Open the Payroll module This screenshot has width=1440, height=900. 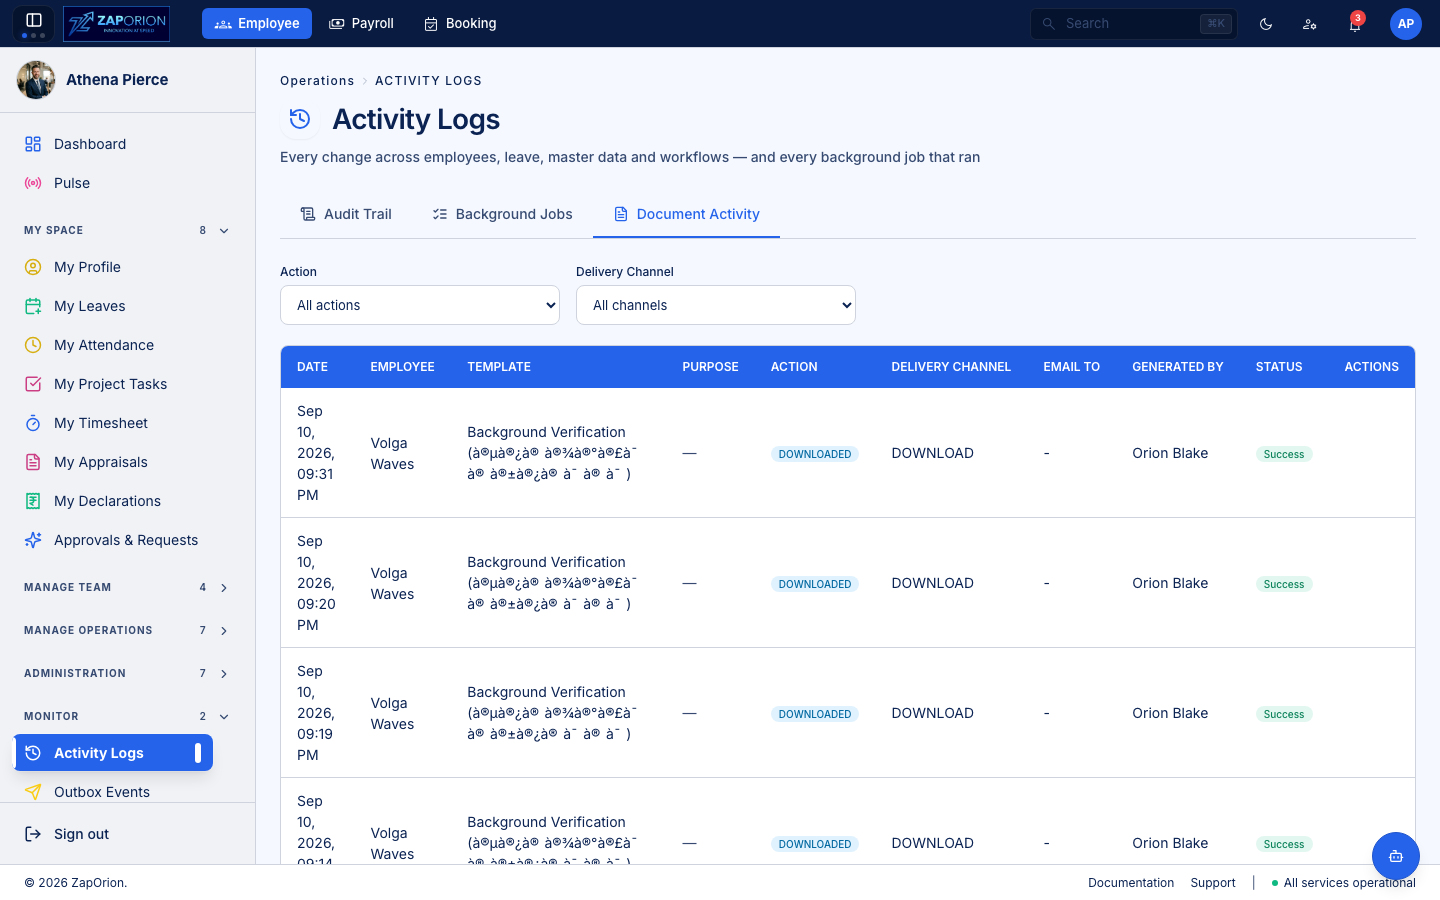coord(361,24)
